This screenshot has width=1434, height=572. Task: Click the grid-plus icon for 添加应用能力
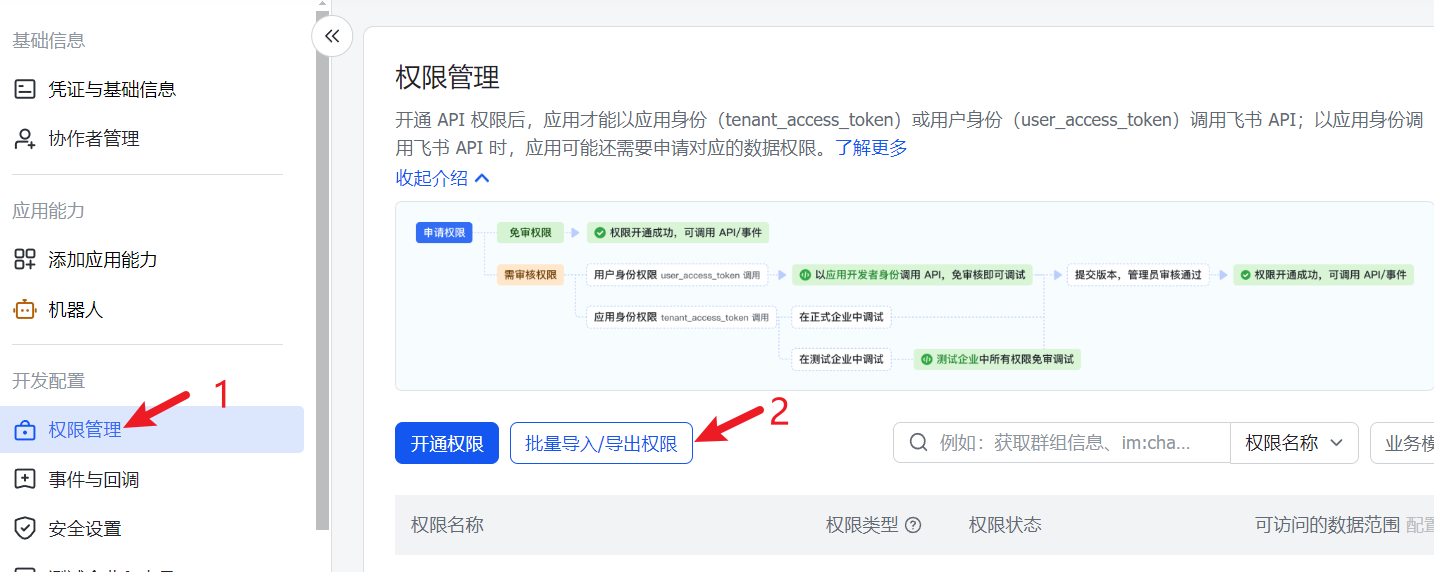[25, 260]
